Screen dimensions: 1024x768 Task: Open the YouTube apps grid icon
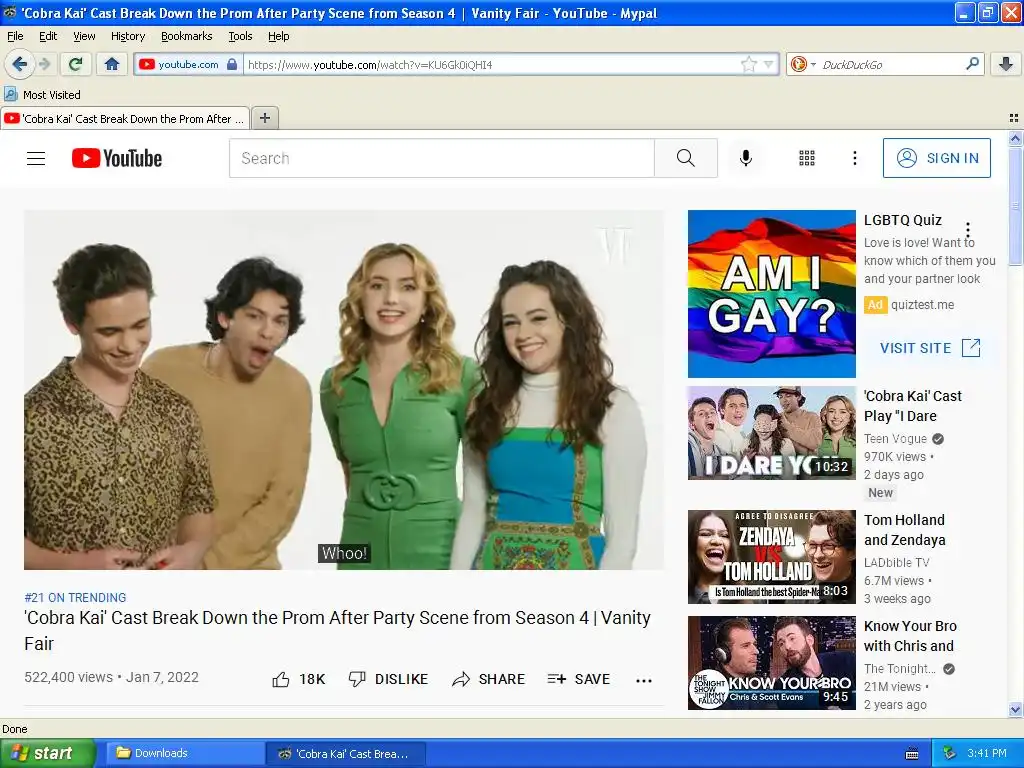click(807, 158)
